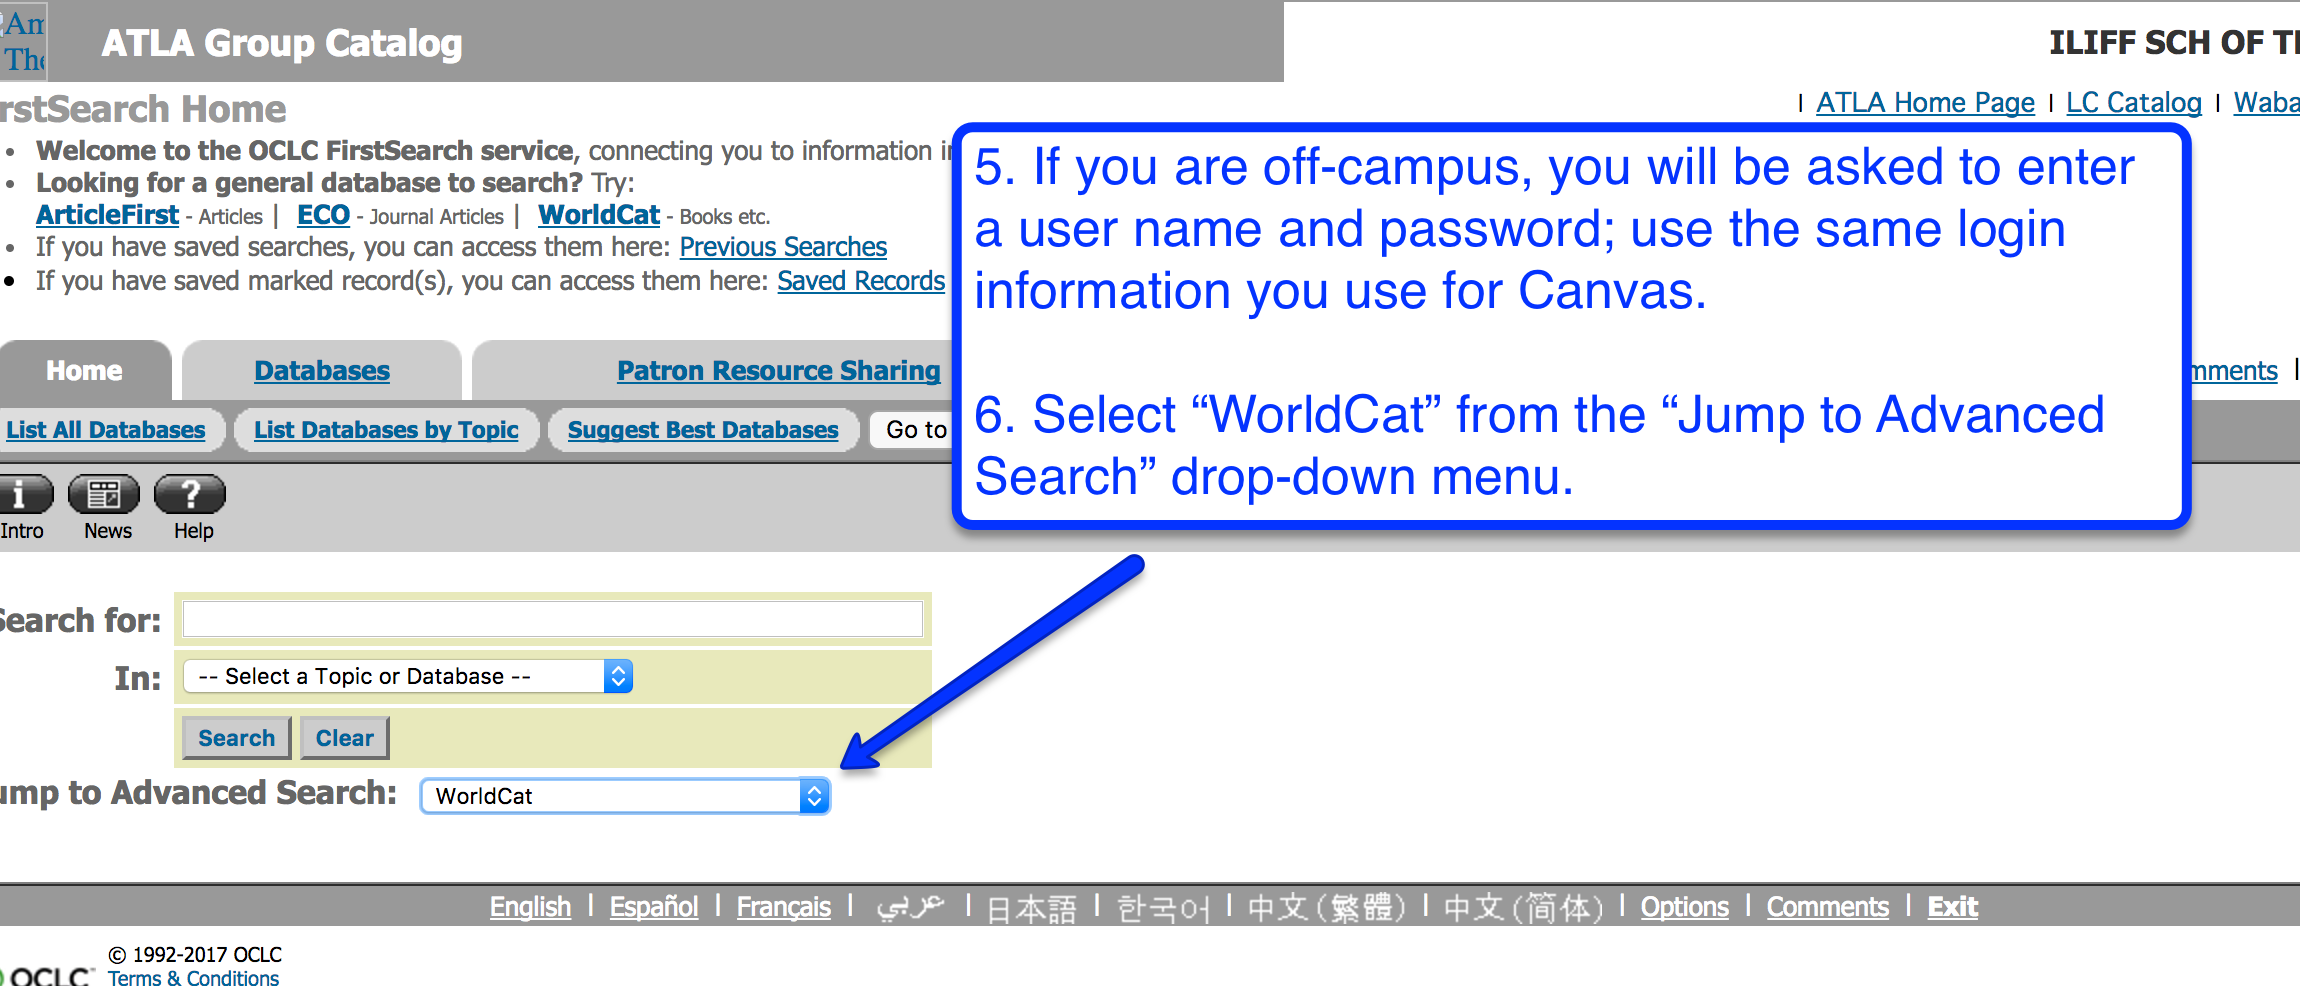
Task: Open the News icon
Action: [104, 494]
